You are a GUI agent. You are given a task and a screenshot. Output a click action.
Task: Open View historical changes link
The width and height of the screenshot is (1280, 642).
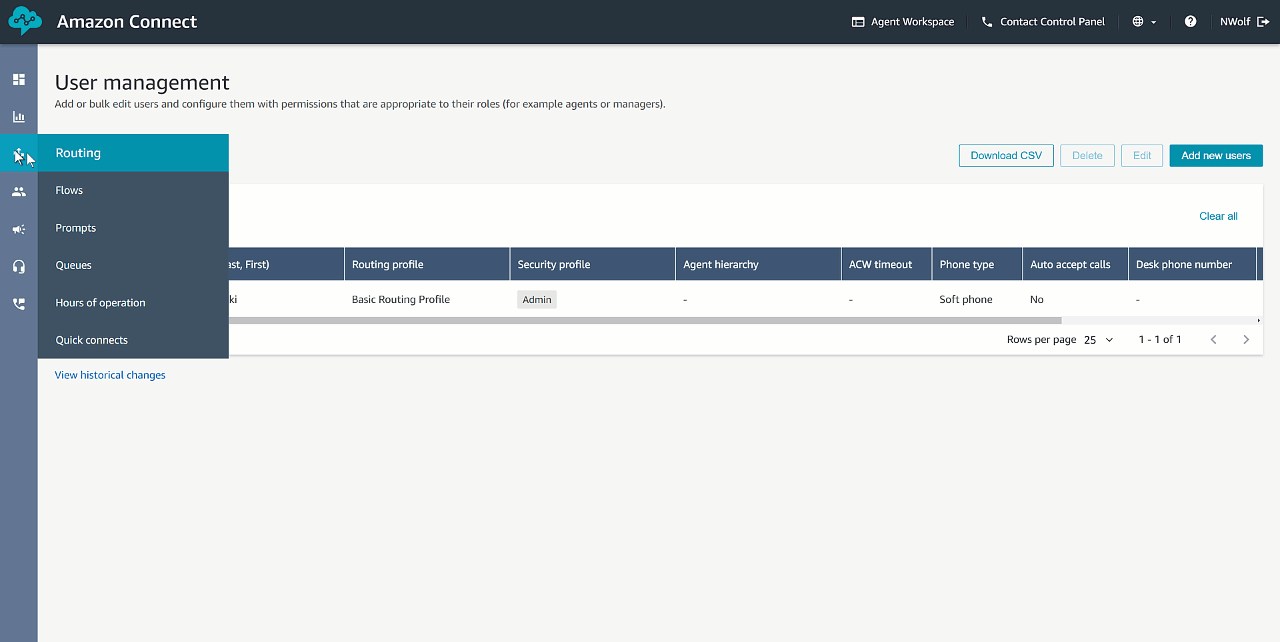[110, 375]
